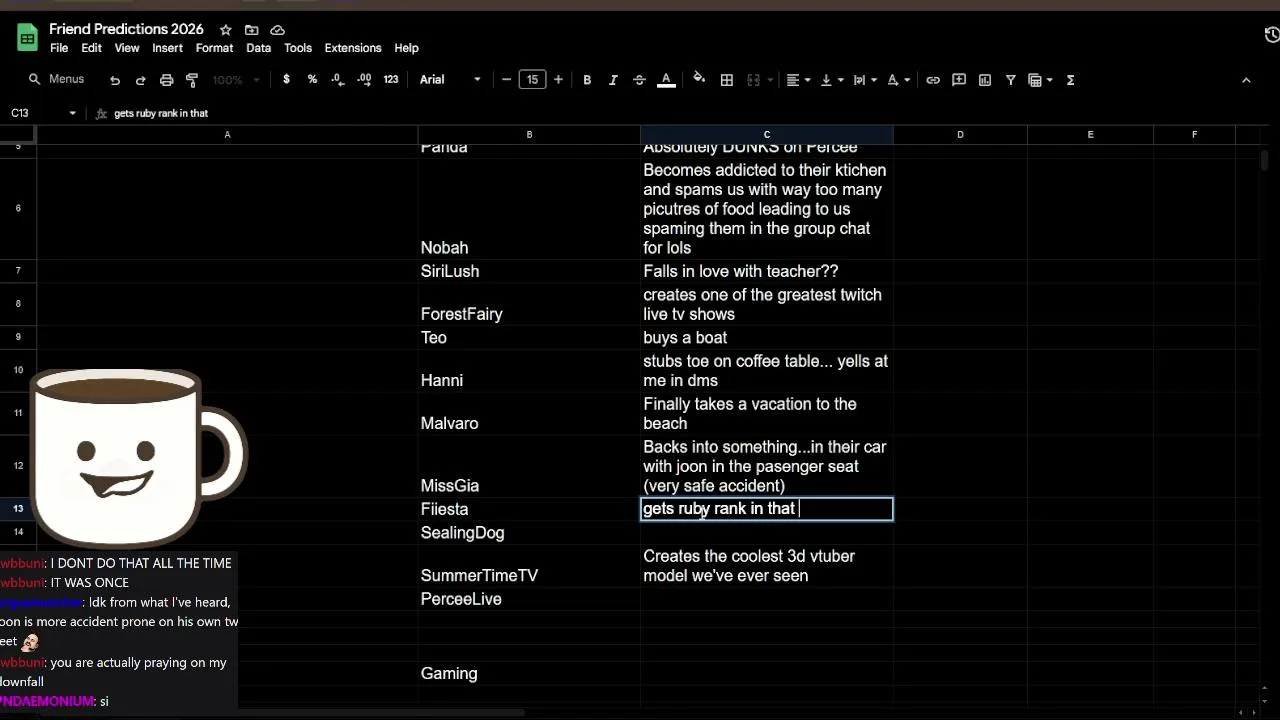
Task: Click the cell containing 'Fiiesta'
Action: click(529, 509)
